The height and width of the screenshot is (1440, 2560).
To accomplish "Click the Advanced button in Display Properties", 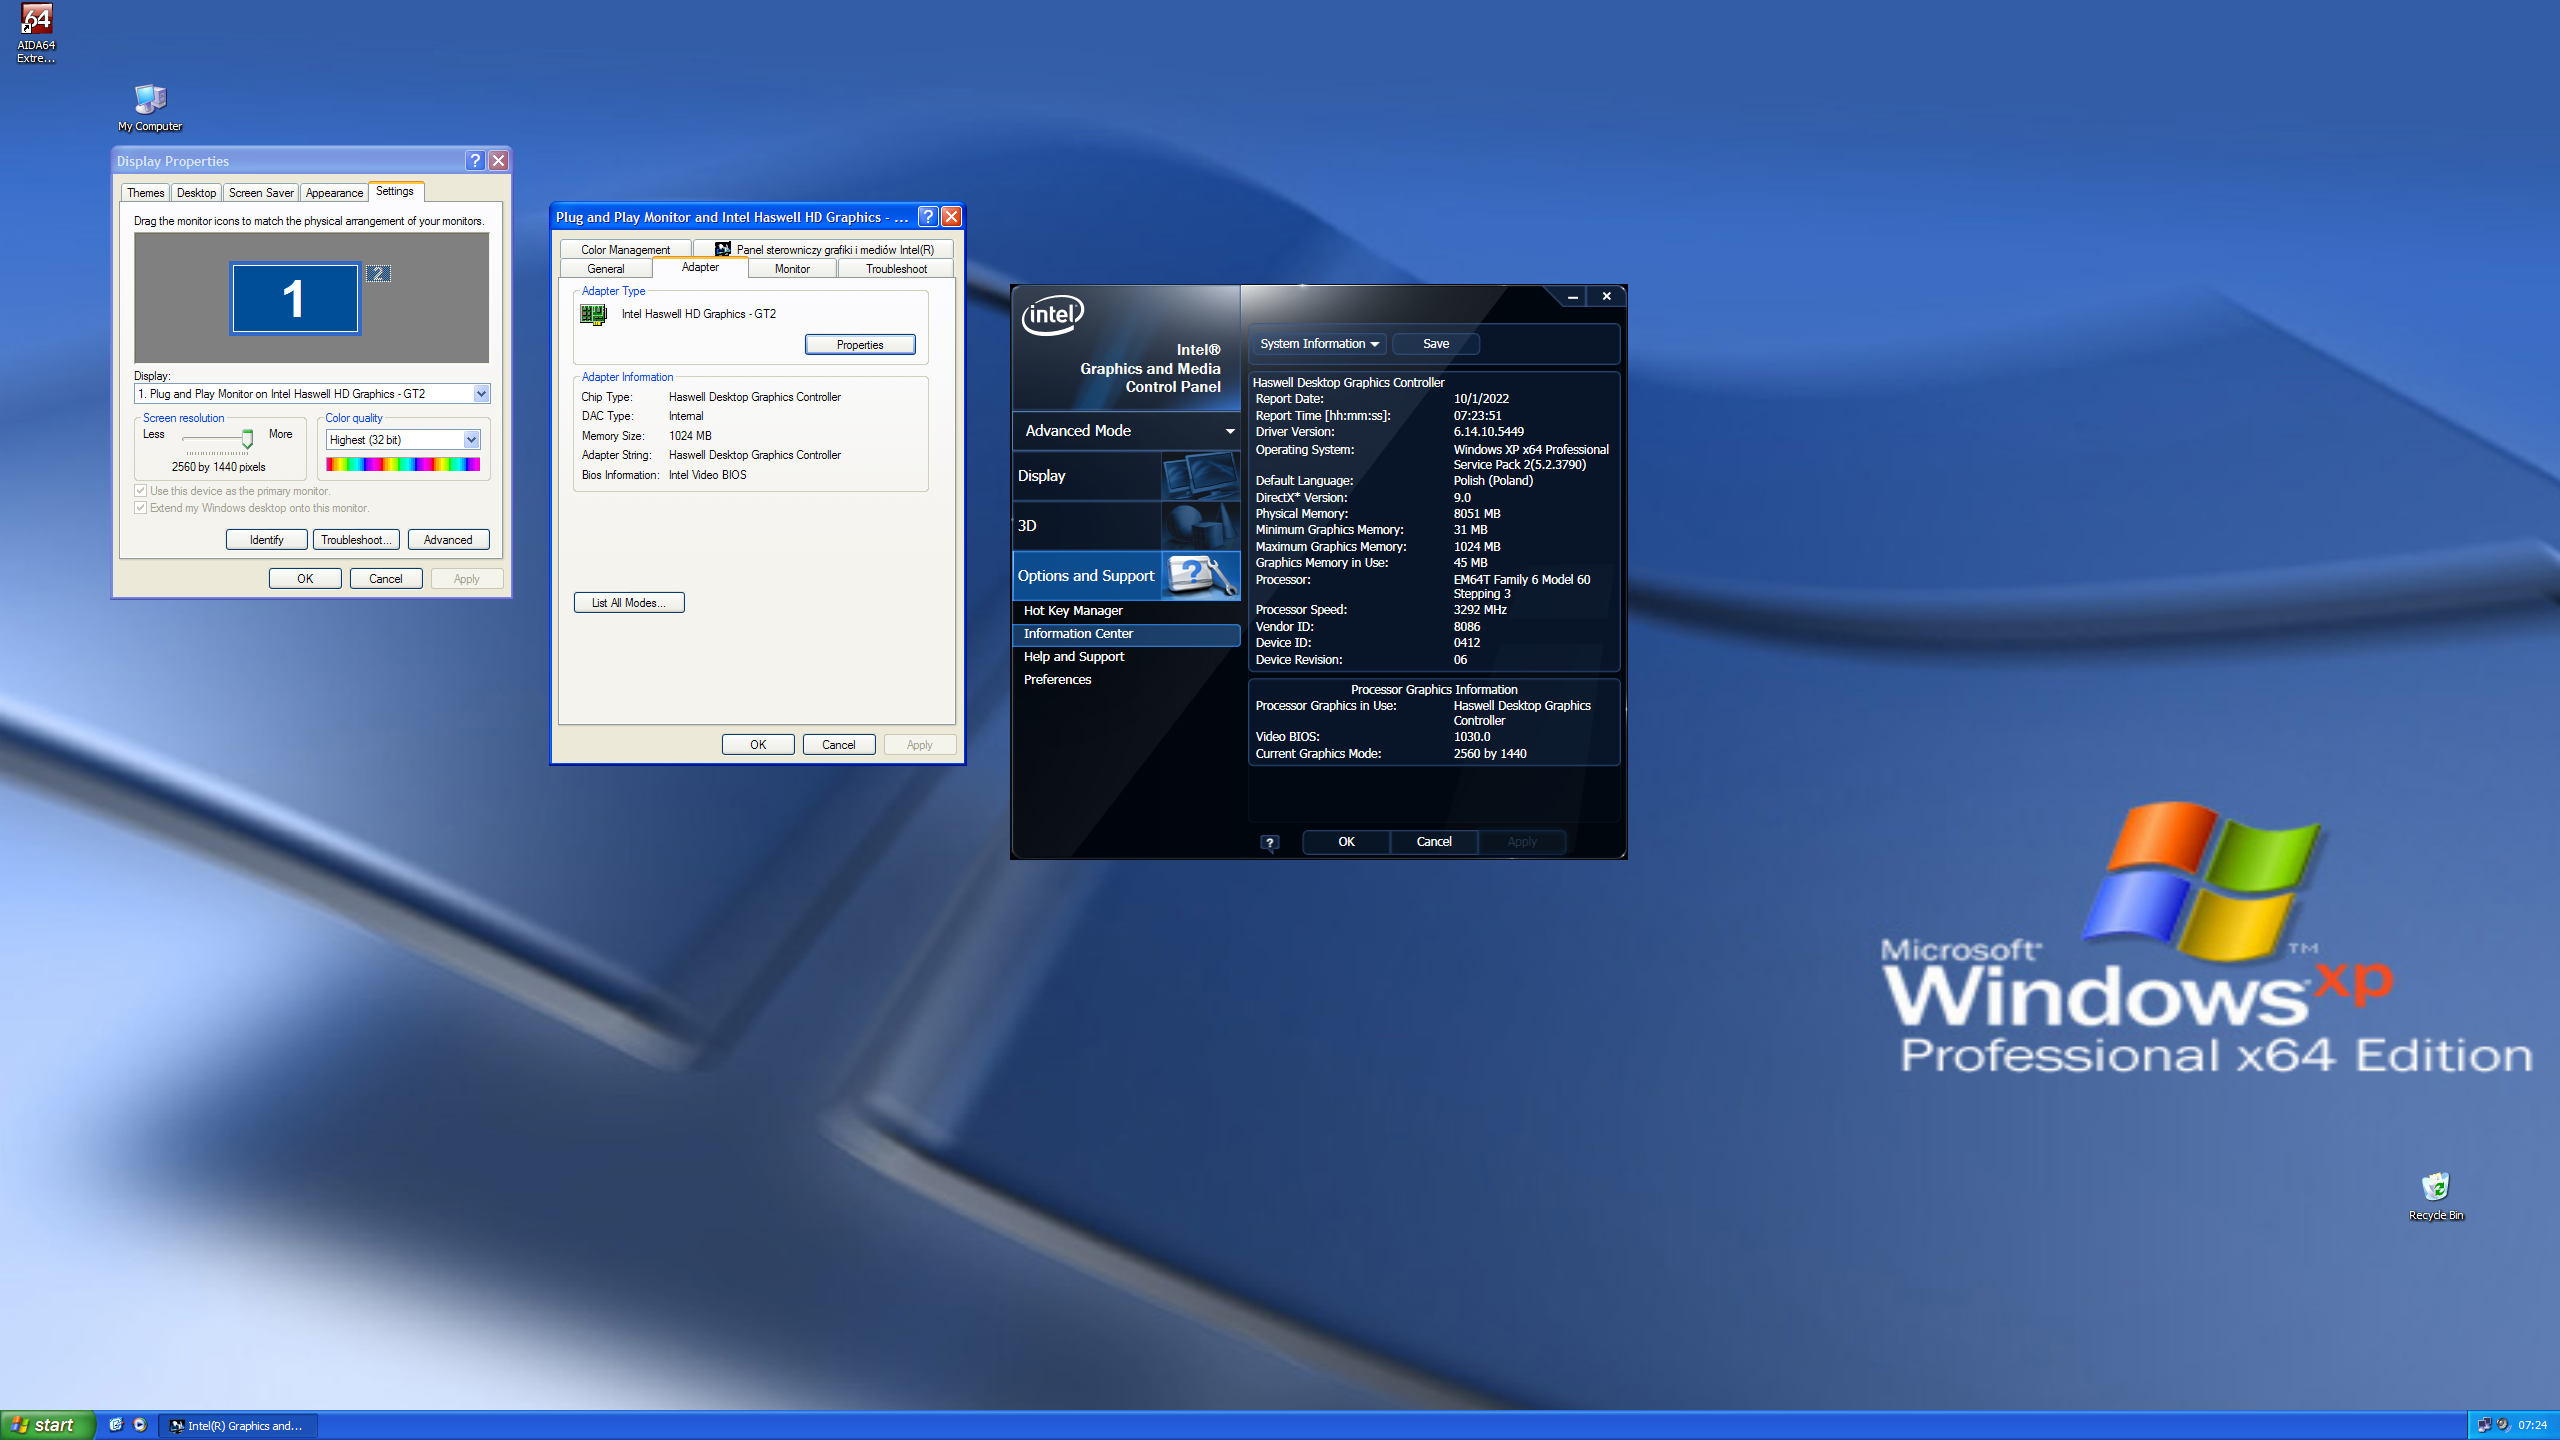I will (x=448, y=540).
